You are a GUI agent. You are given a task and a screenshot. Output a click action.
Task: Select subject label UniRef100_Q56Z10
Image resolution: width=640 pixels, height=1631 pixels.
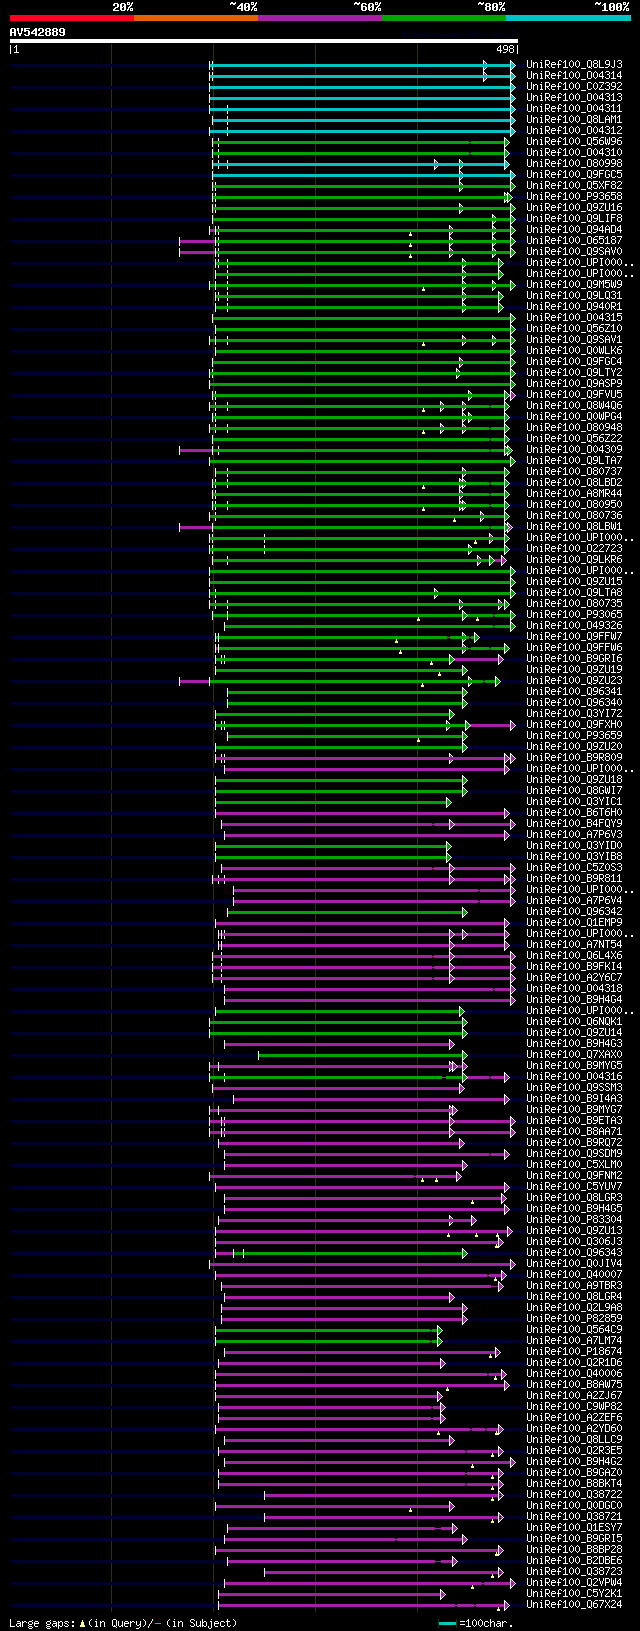pyautogui.click(x=574, y=328)
